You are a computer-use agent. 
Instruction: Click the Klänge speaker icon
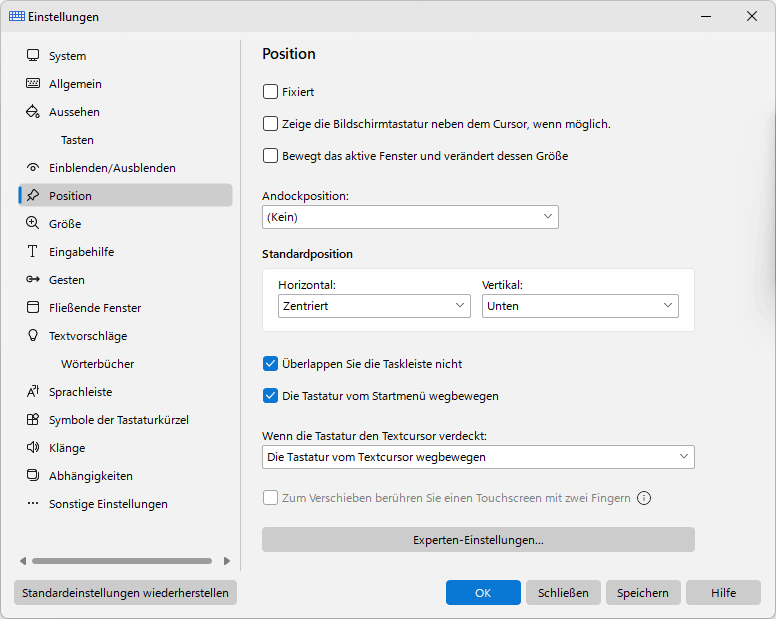33,447
